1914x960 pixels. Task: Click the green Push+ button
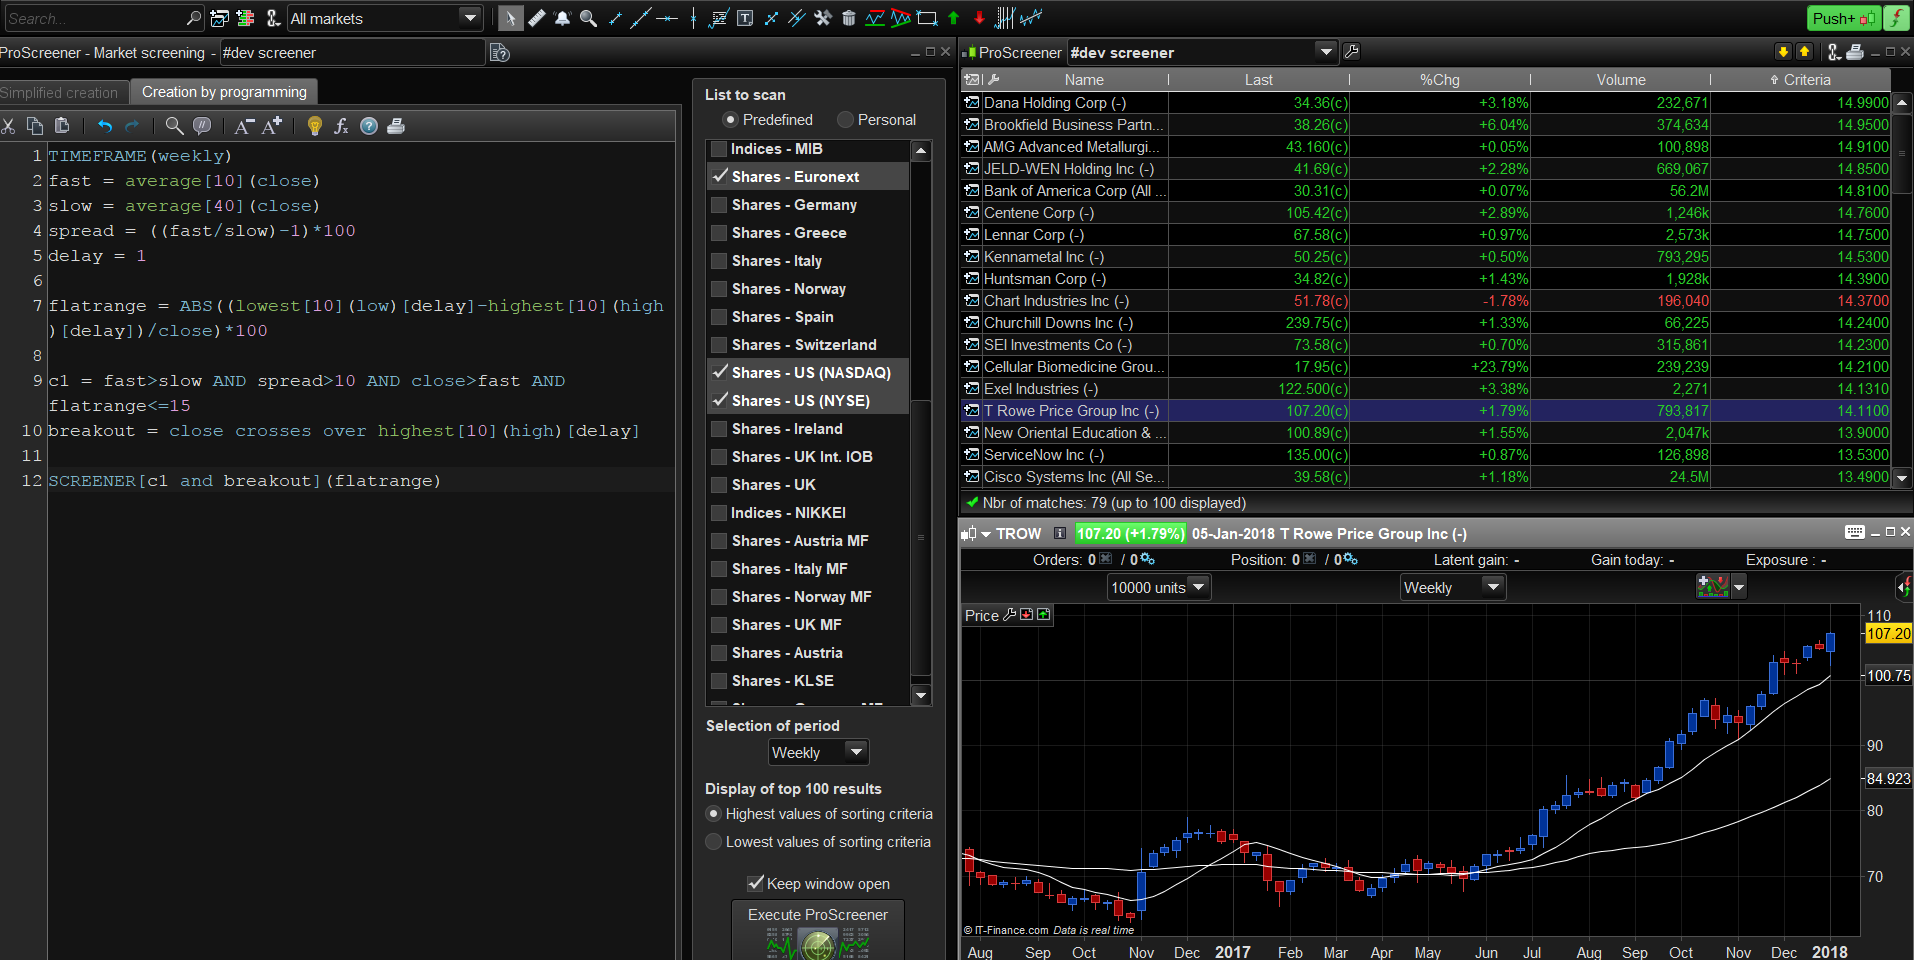click(1844, 18)
